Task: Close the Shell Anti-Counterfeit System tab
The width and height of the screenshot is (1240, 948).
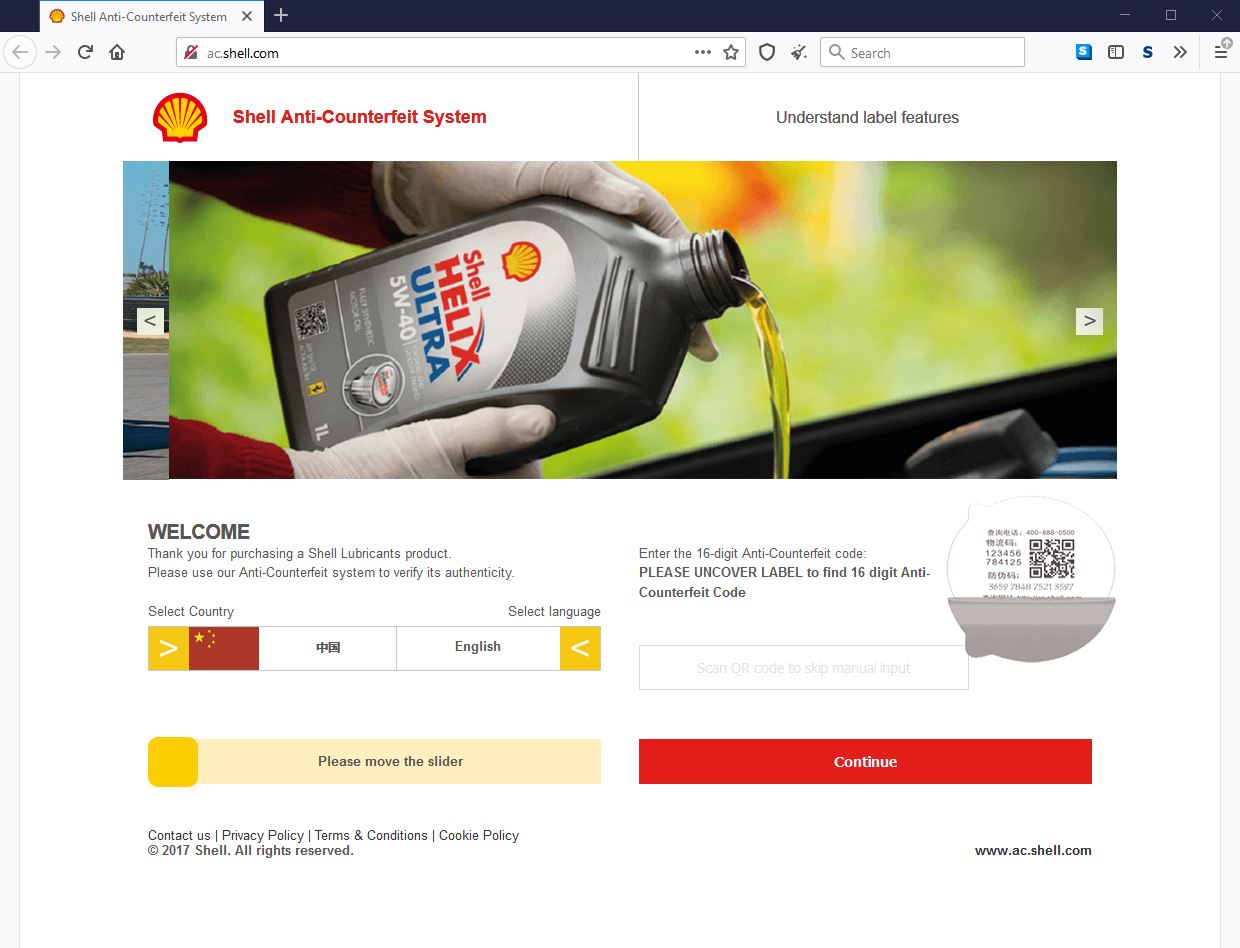Action: [247, 16]
